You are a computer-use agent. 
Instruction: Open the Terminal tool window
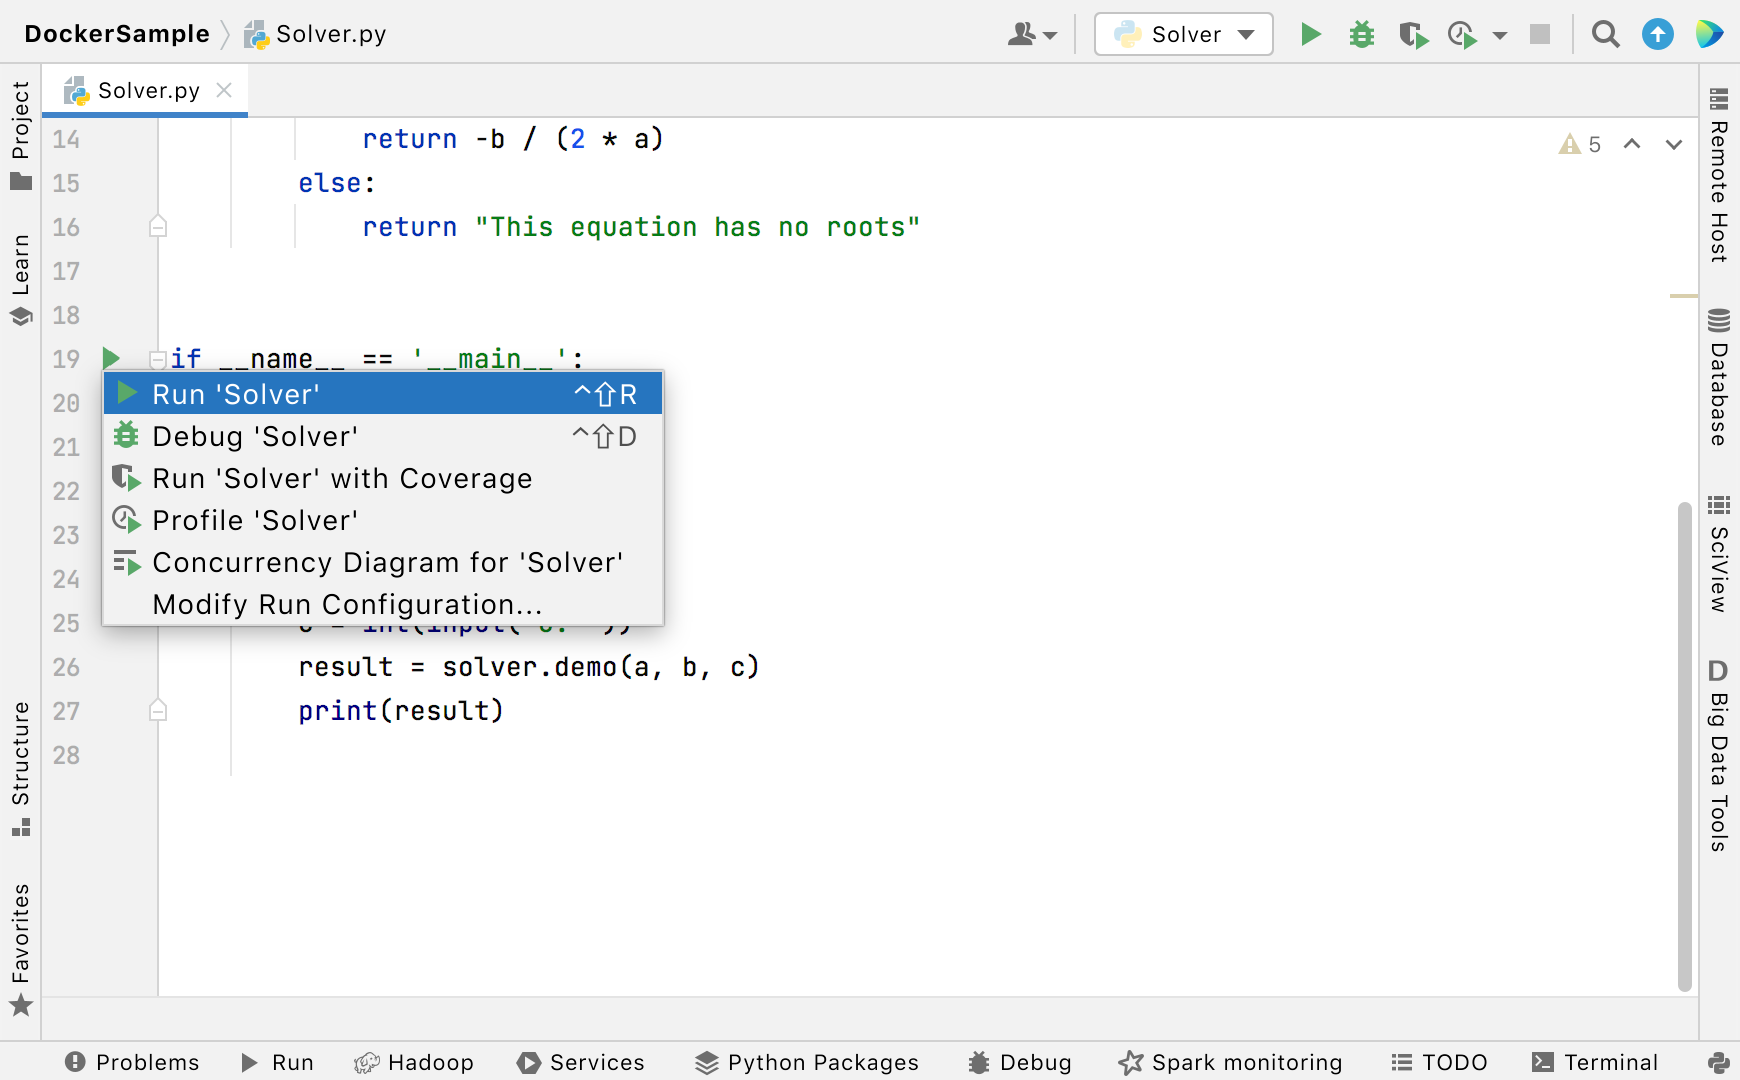[1595, 1062]
